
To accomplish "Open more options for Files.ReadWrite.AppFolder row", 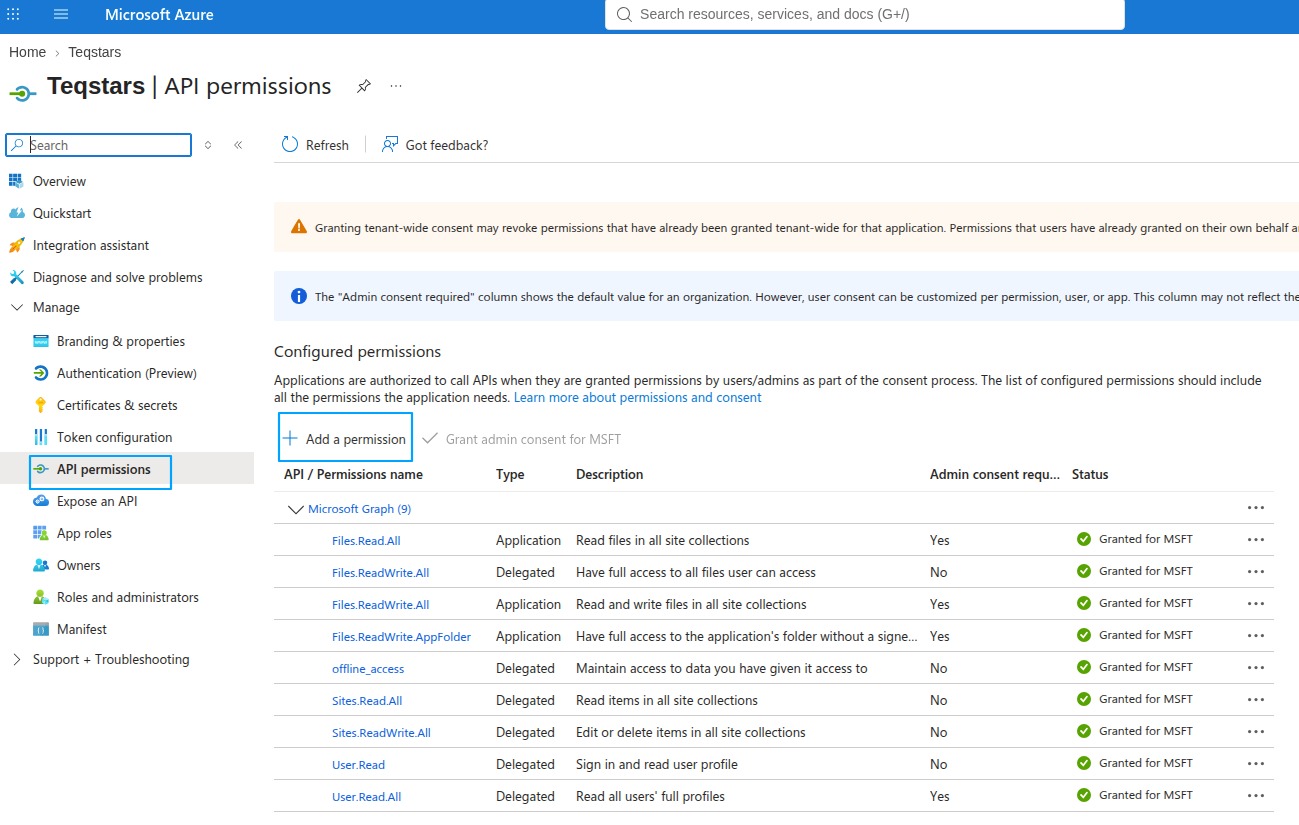I will 1256,636.
